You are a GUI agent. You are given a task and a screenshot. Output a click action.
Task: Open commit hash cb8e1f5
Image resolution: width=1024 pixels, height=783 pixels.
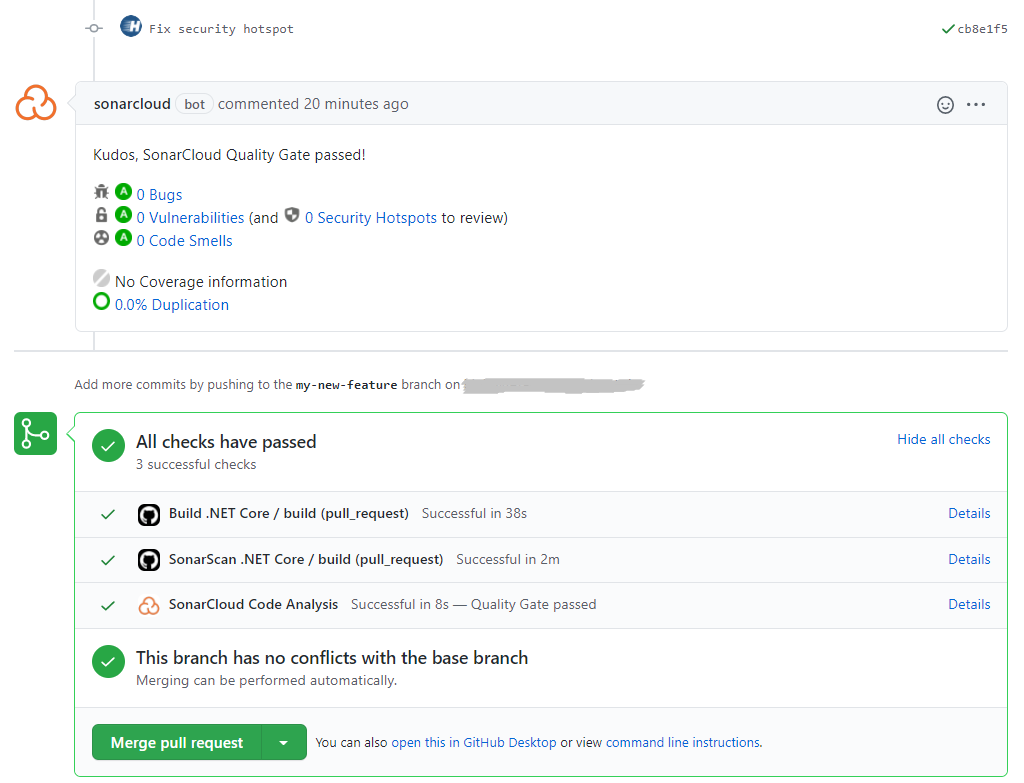[982, 29]
